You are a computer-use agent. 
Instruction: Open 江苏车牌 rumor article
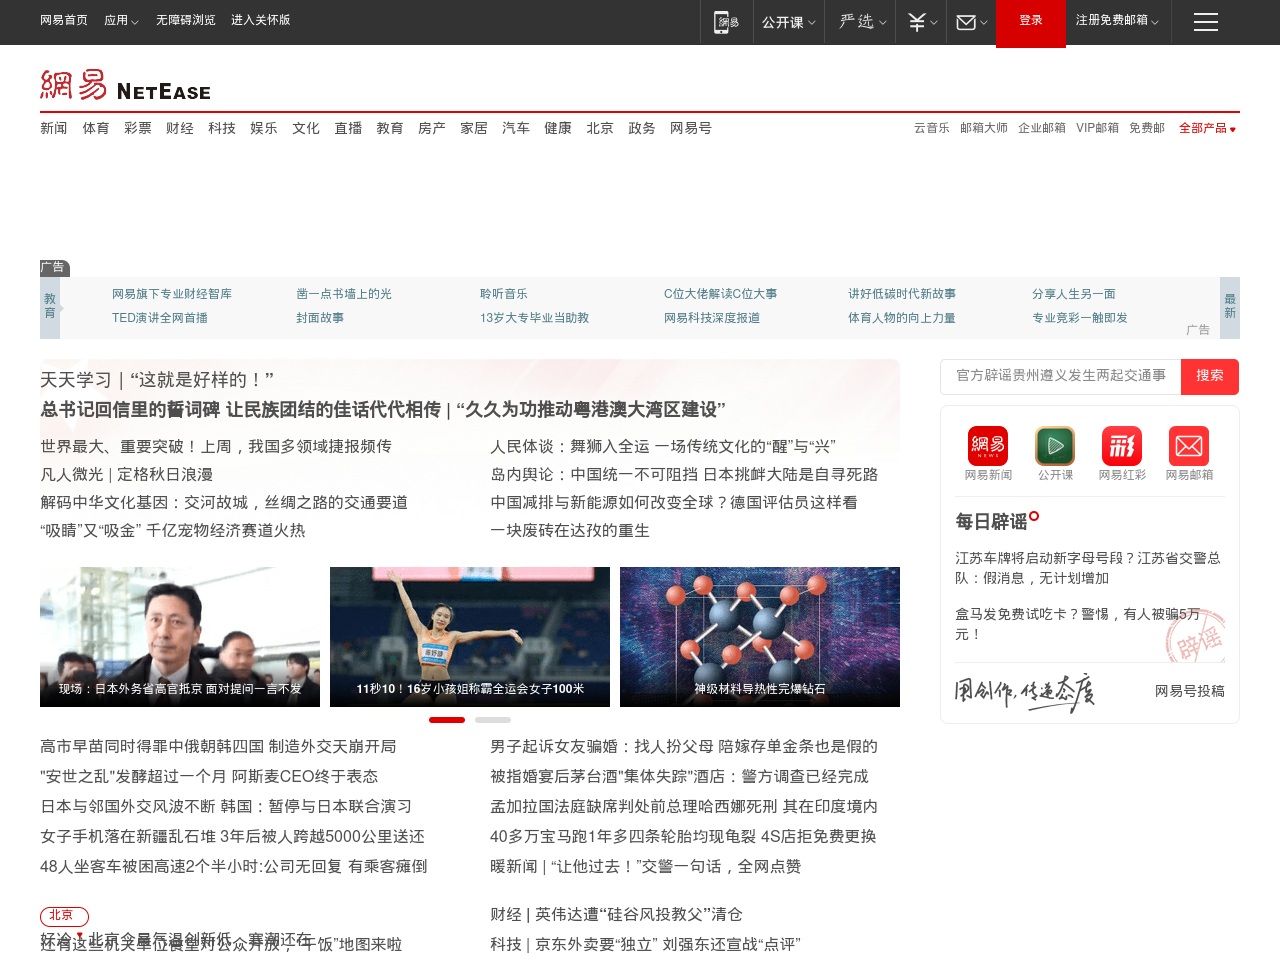click(x=1088, y=568)
